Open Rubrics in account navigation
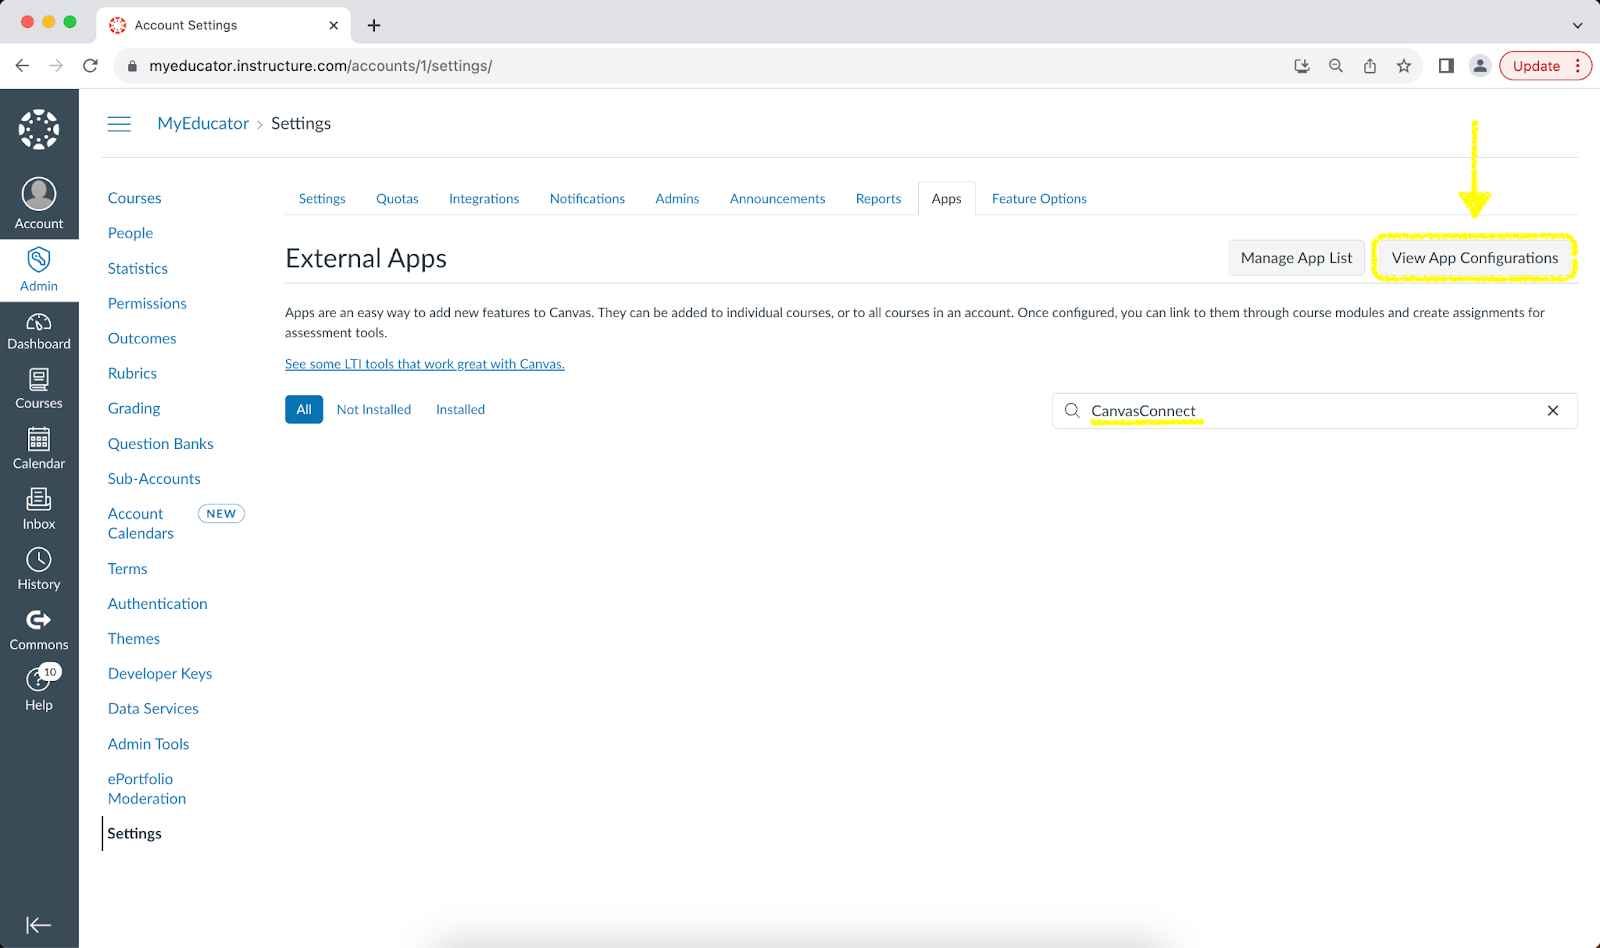The height and width of the screenshot is (948, 1600). coord(132,374)
